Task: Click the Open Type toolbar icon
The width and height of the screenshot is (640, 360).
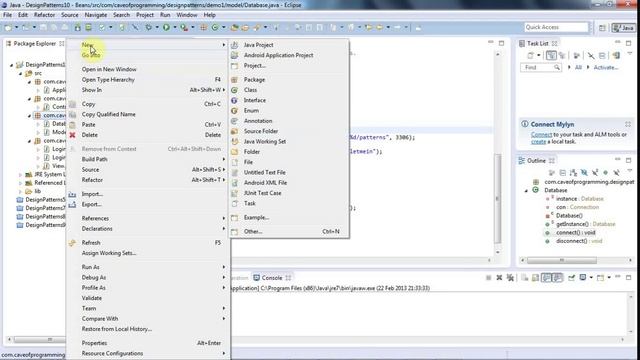Action: [234, 27]
